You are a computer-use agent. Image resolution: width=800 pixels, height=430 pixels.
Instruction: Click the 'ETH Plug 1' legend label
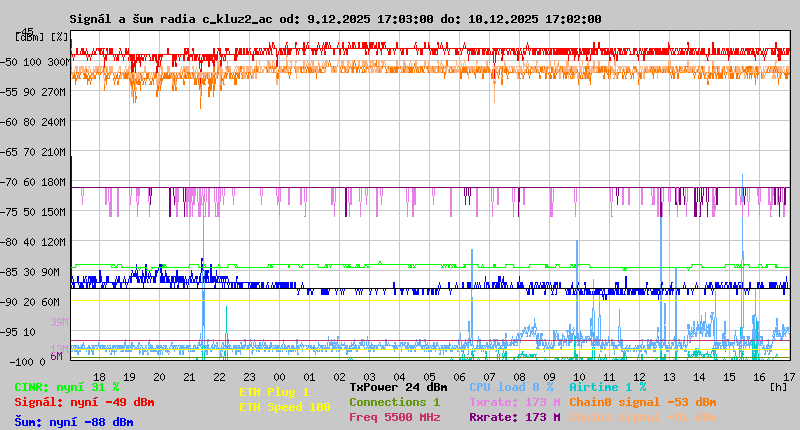(274, 392)
